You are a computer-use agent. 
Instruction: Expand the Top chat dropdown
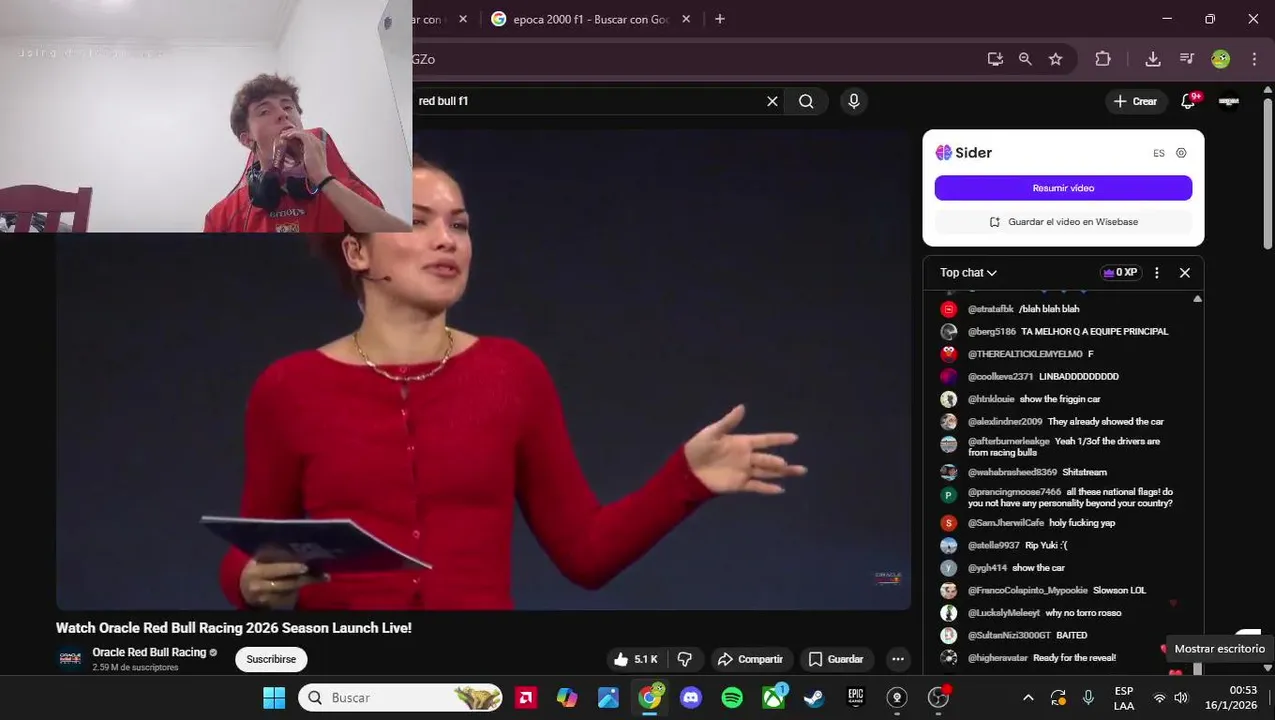(x=968, y=273)
